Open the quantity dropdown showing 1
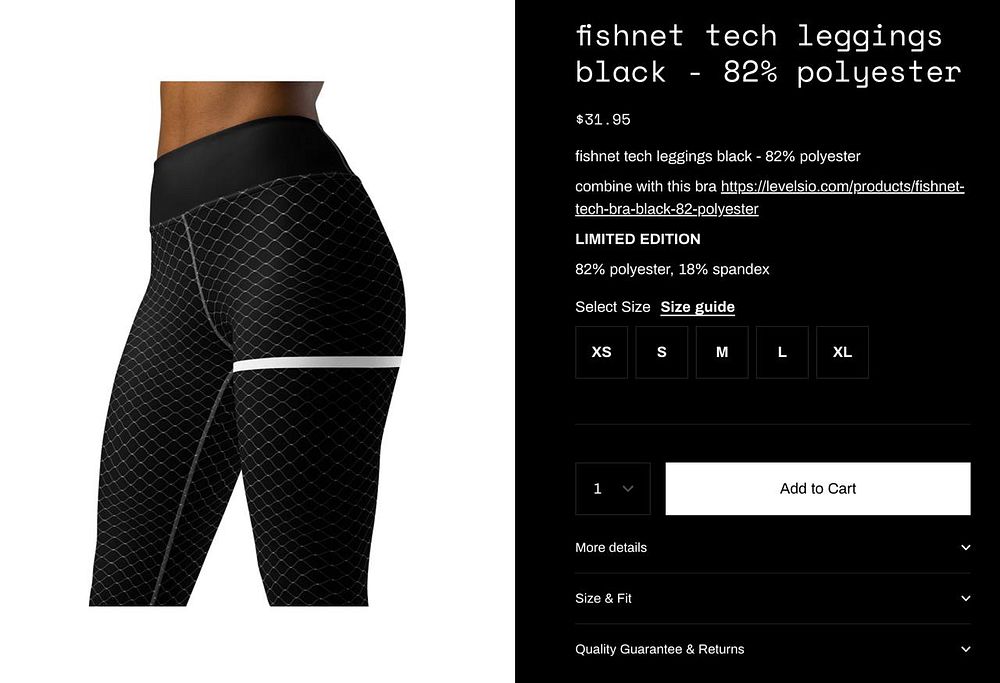The width and height of the screenshot is (1000, 683). pyautogui.click(x=613, y=488)
